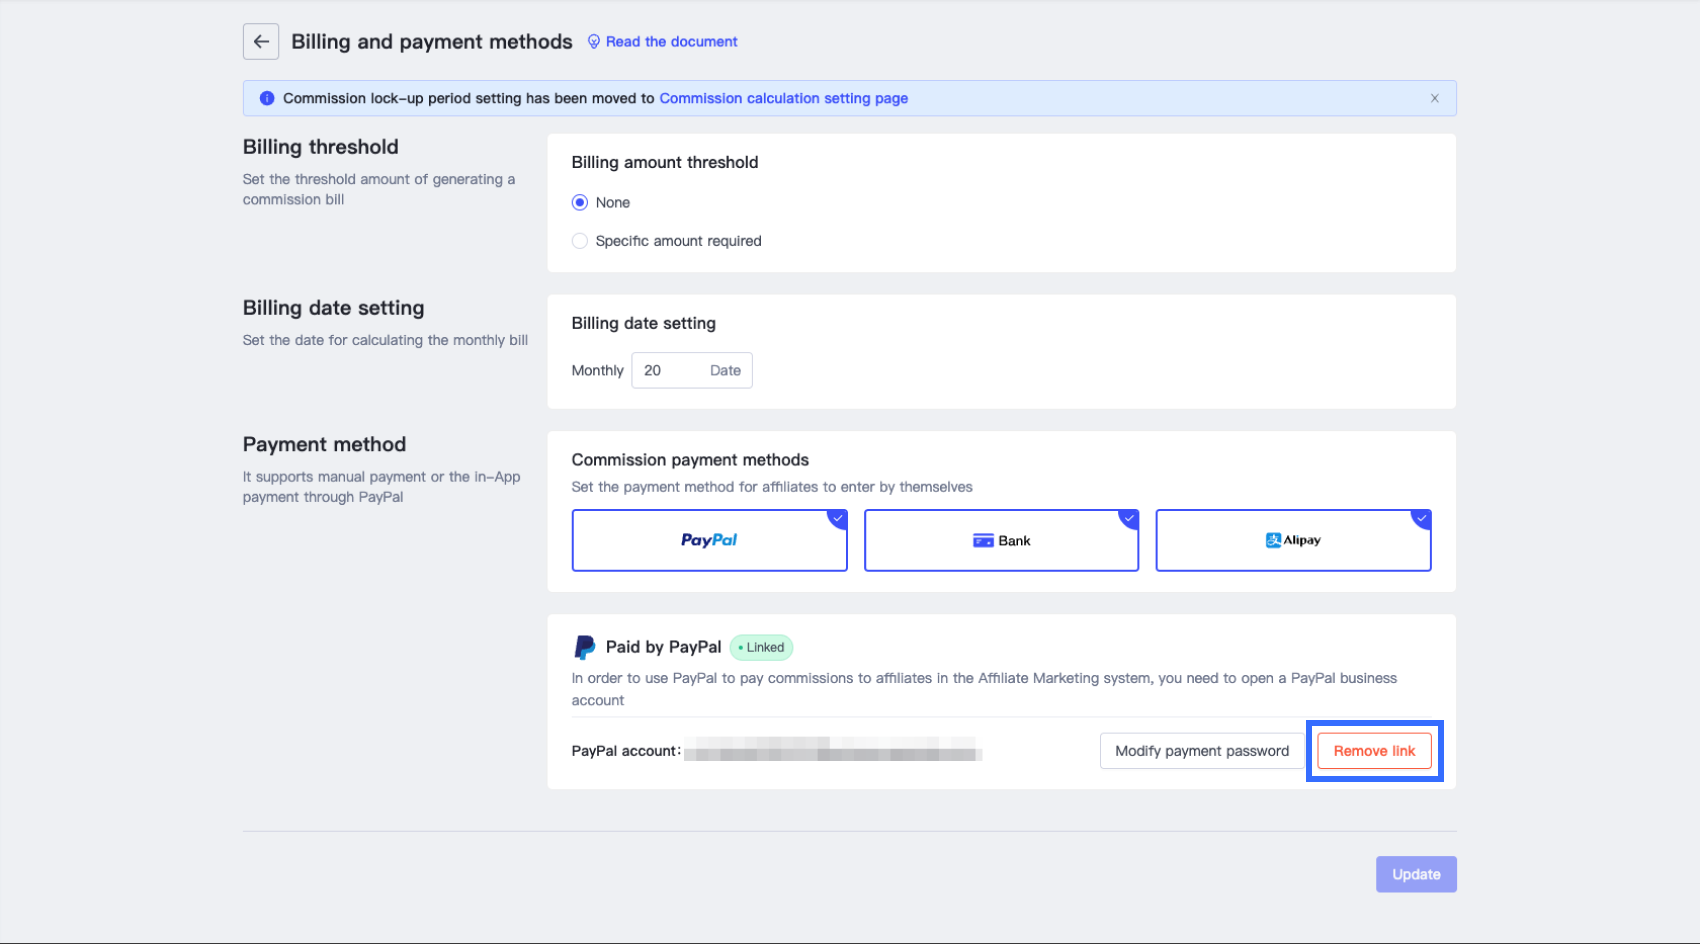Viewport: 1700px width, 944px height.
Task: Click the Remove link button
Action: (x=1374, y=751)
